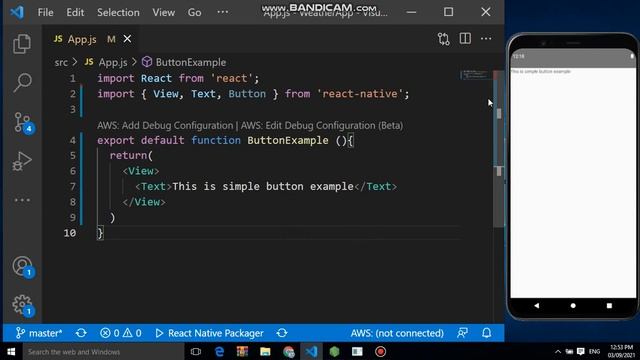Open the Go menu
640x360 pixels.
pyautogui.click(x=194, y=12)
